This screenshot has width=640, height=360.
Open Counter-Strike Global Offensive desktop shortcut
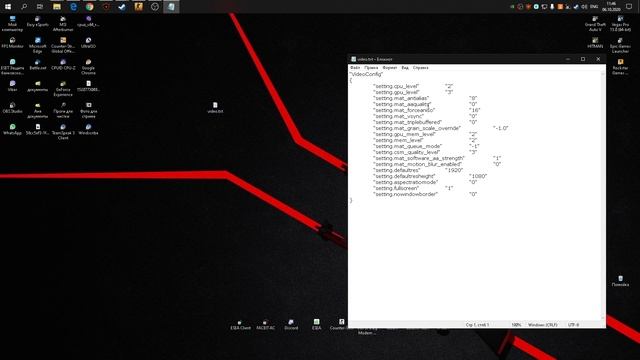[63, 45]
